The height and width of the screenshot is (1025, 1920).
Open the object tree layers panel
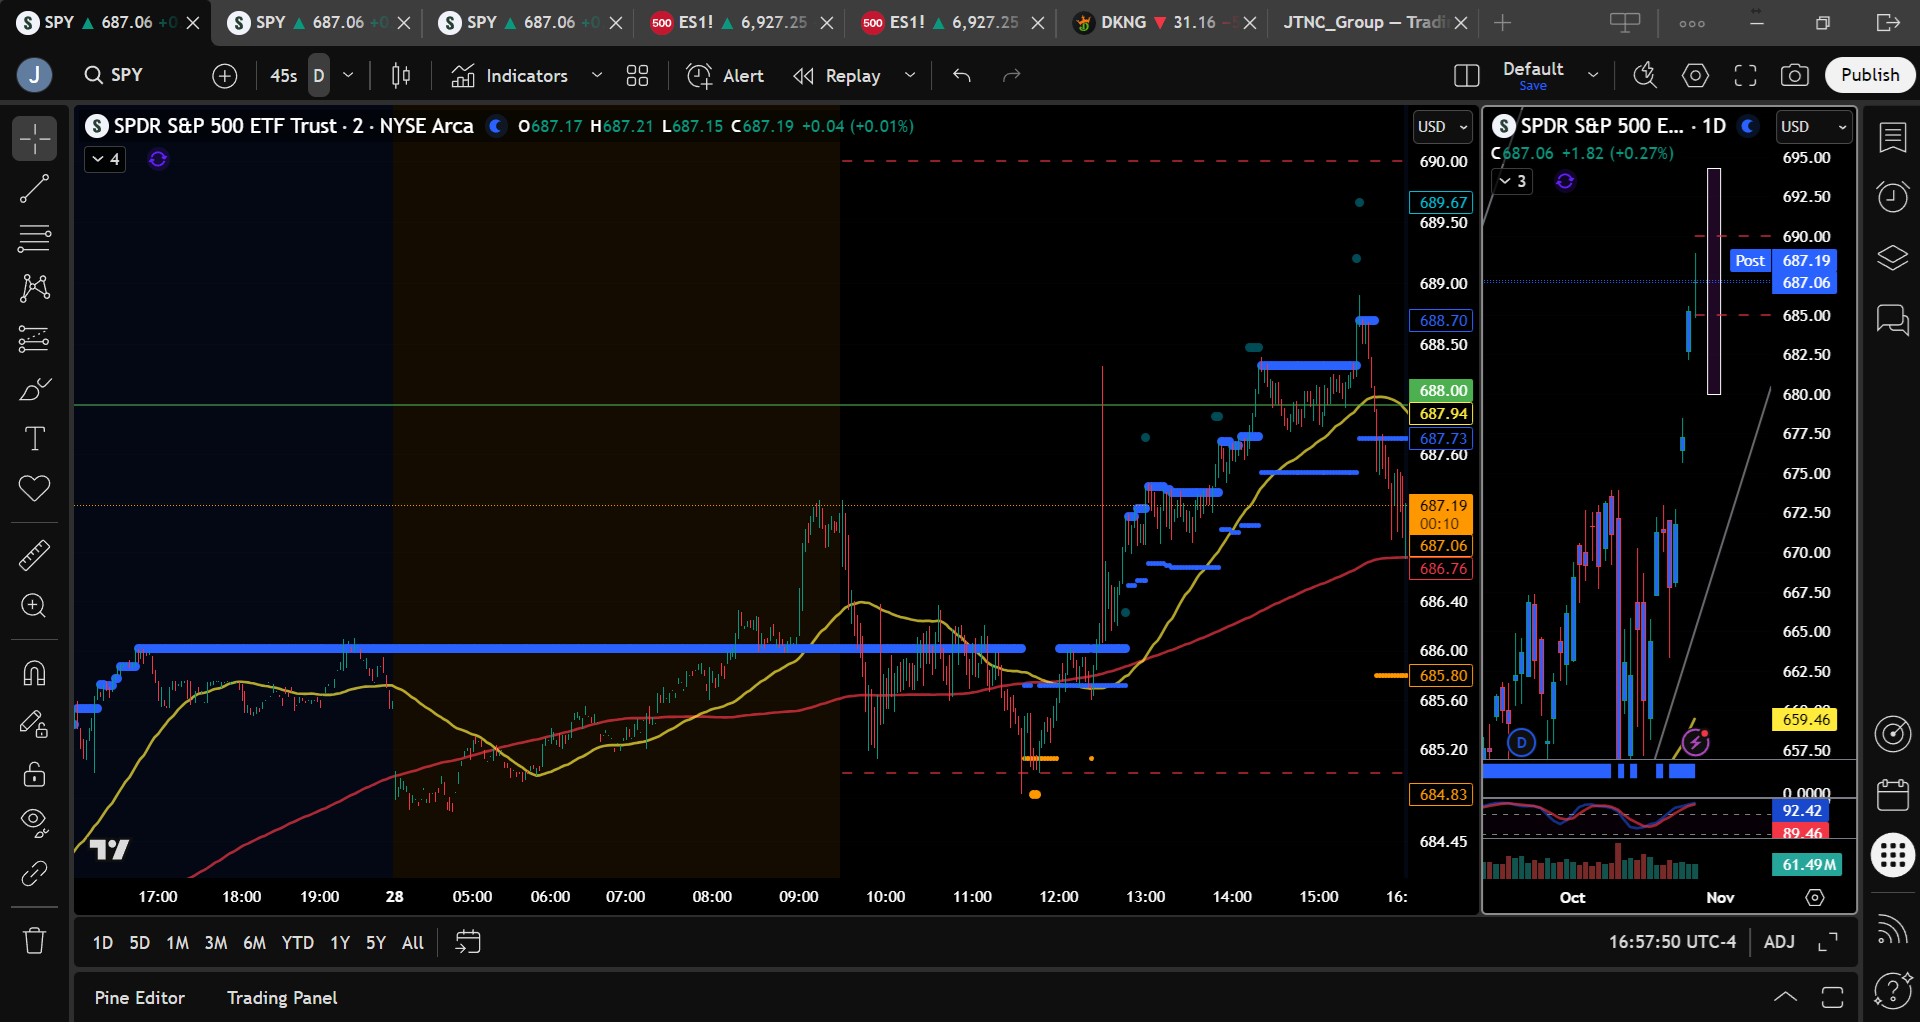click(x=1893, y=258)
